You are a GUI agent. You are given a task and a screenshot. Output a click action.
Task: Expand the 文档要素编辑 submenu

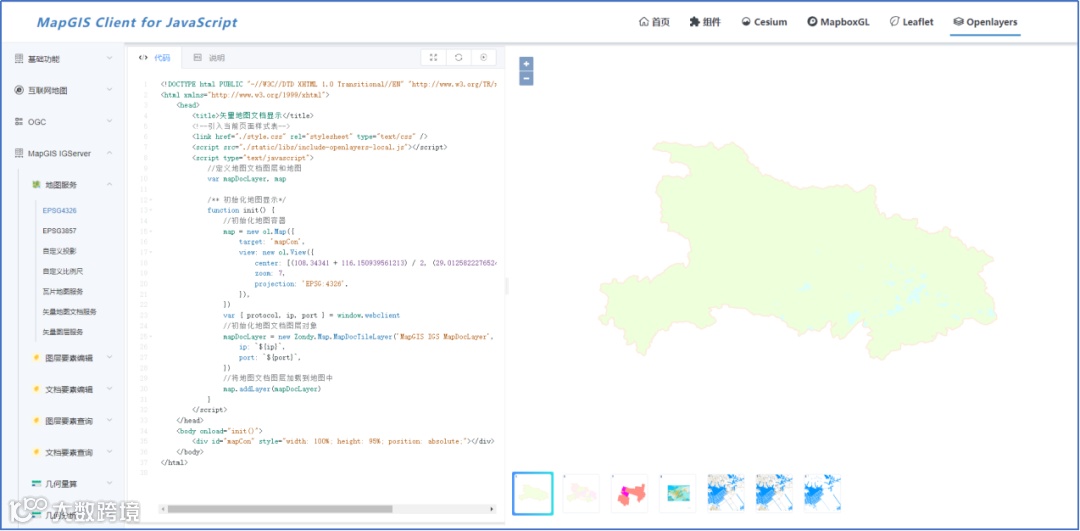[x=110, y=389]
